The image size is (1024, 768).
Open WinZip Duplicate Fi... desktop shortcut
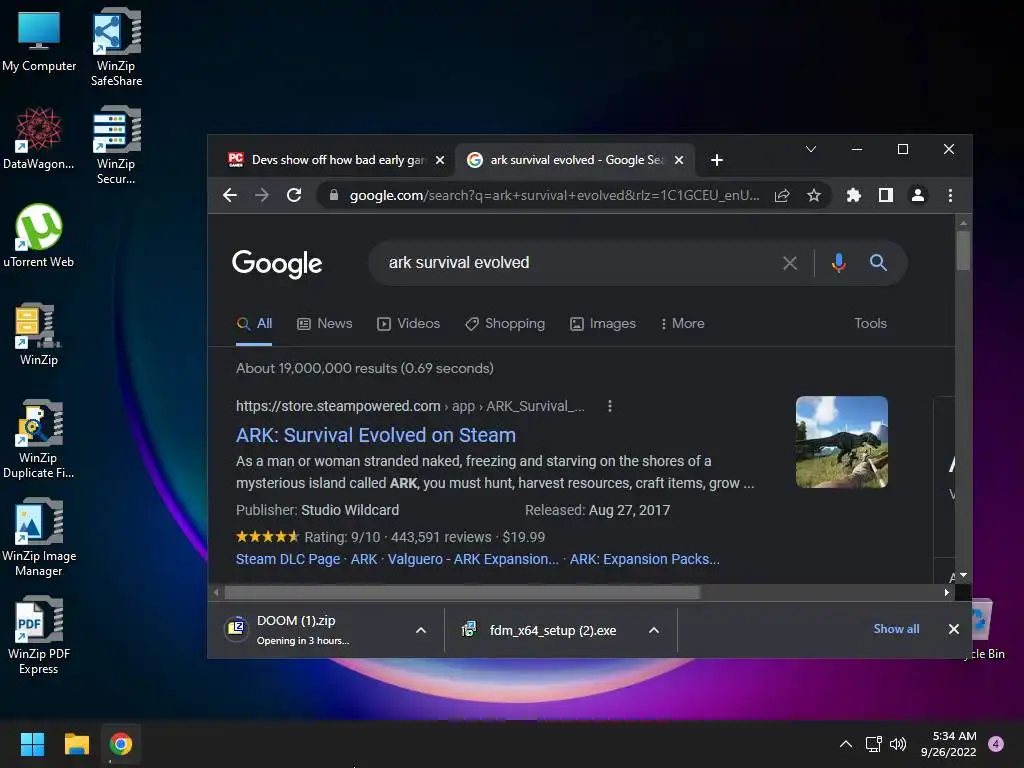pos(39,439)
